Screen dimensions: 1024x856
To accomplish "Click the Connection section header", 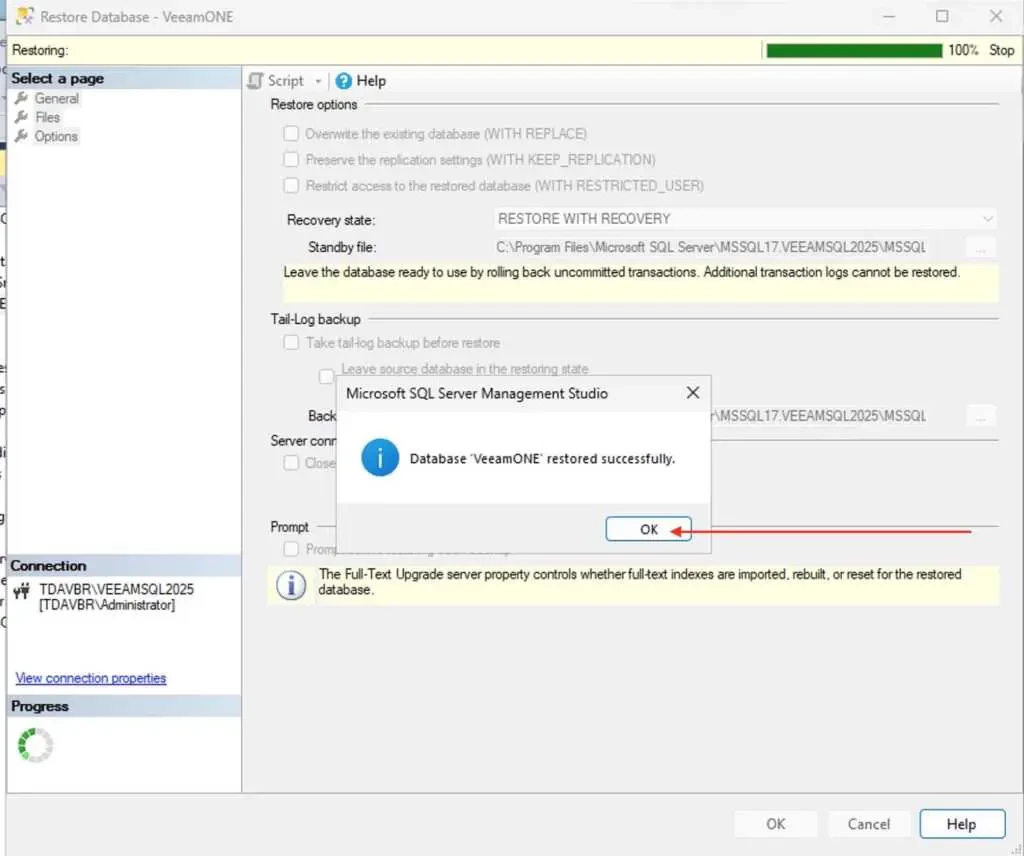I will point(124,565).
